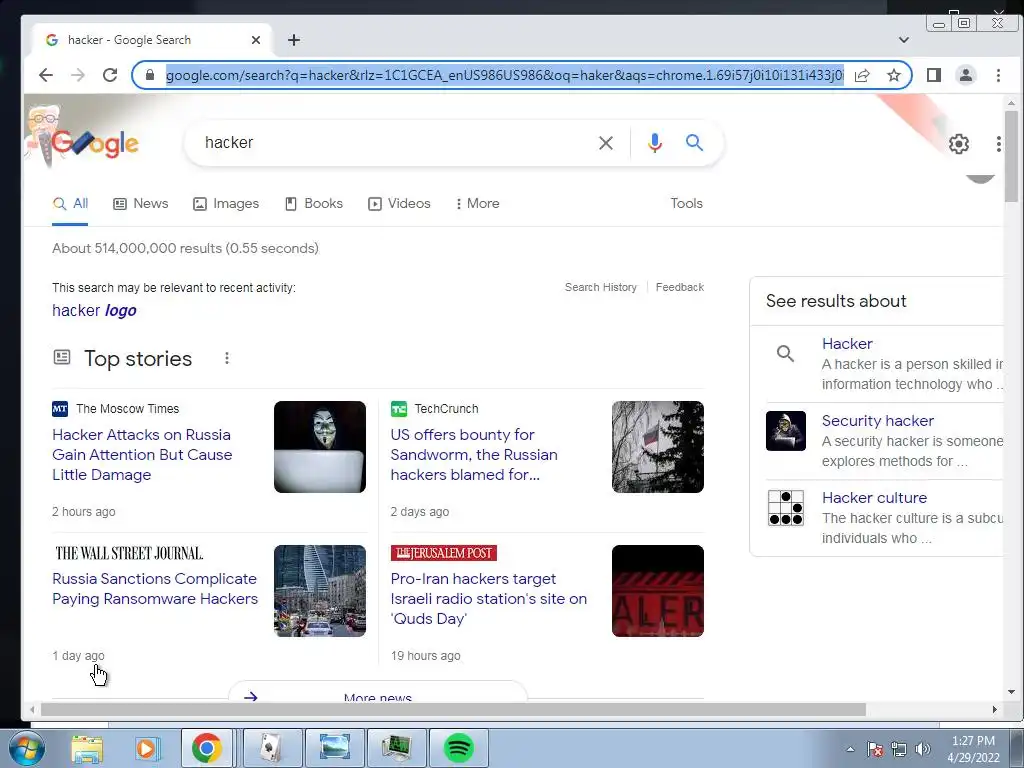The image size is (1024, 768).
Task: Click the vertical scrollbar down arrow
Action: [x=1011, y=692]
